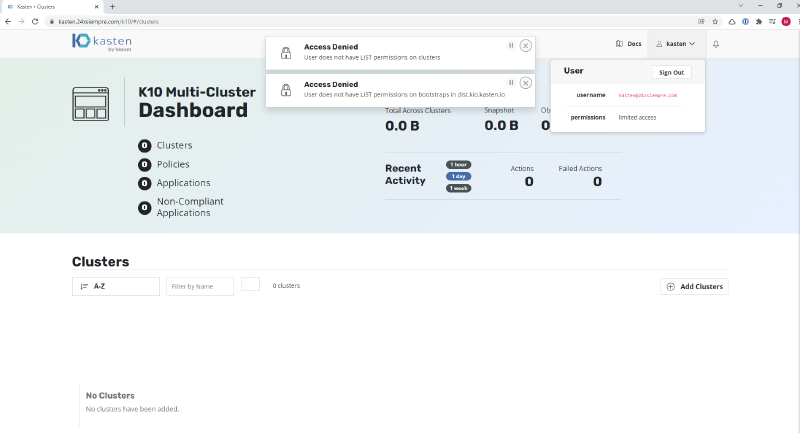Pause the clusters Access Denied notification timer
800x433 pixels.
coord(511,45)
